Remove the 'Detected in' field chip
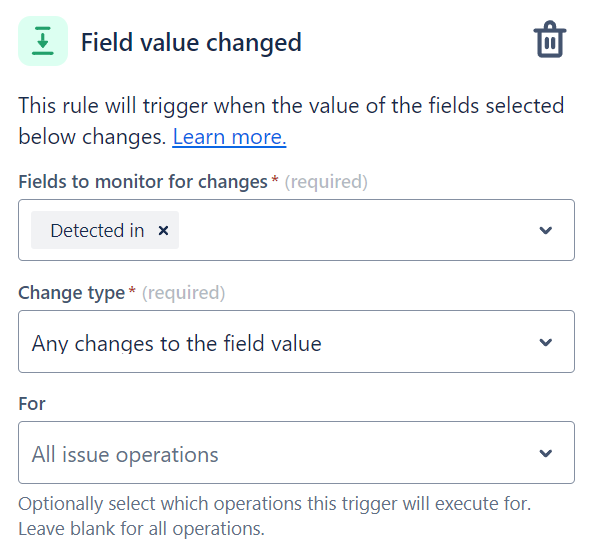 (x=163, y=230)
